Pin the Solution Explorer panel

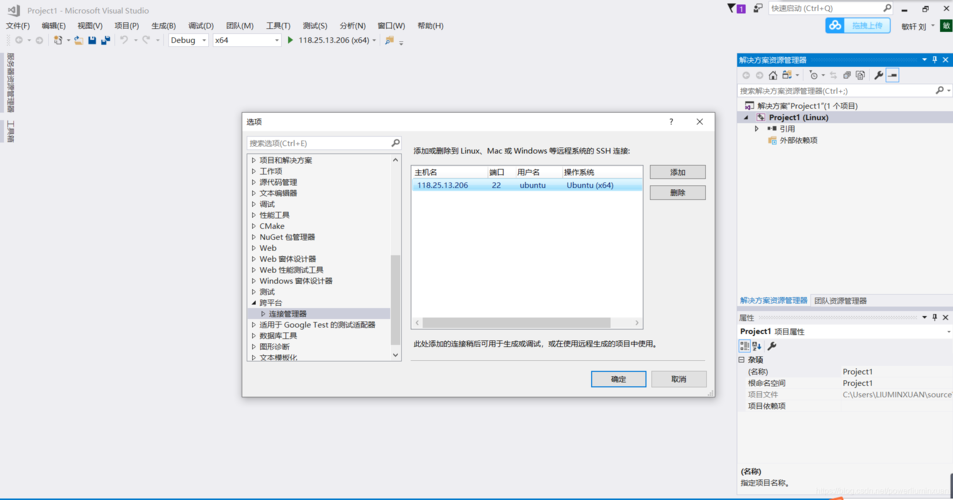[x=935, y=60]
